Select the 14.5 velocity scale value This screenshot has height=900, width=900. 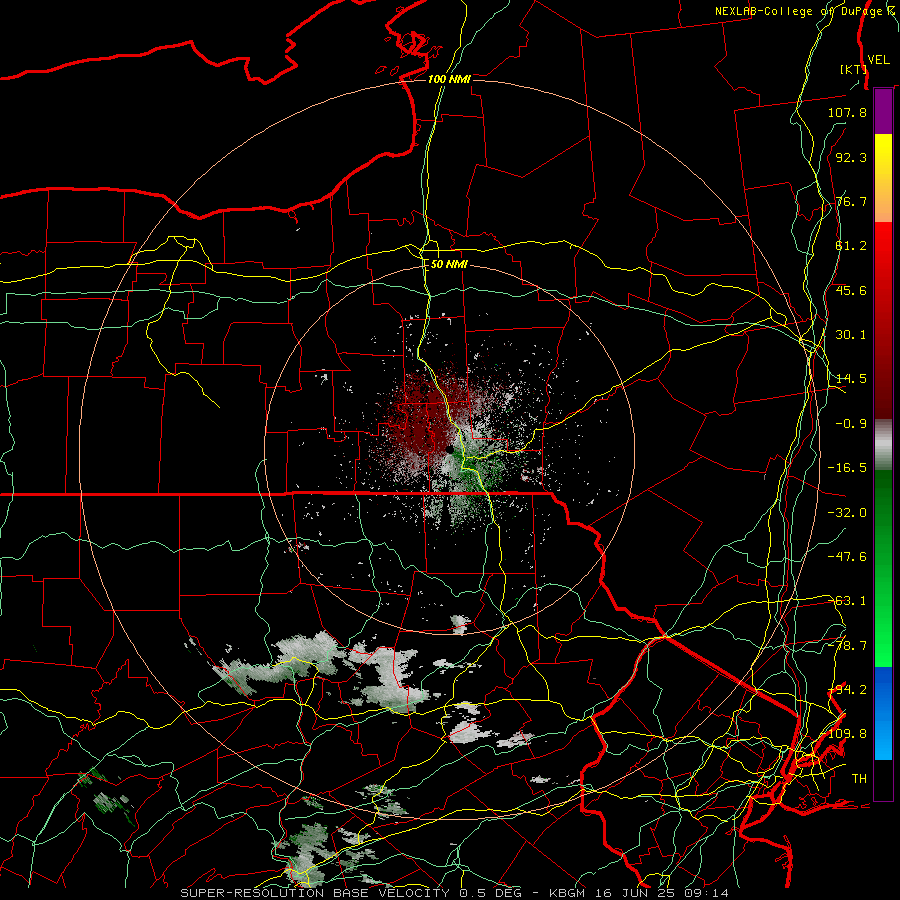click(851, 379)
